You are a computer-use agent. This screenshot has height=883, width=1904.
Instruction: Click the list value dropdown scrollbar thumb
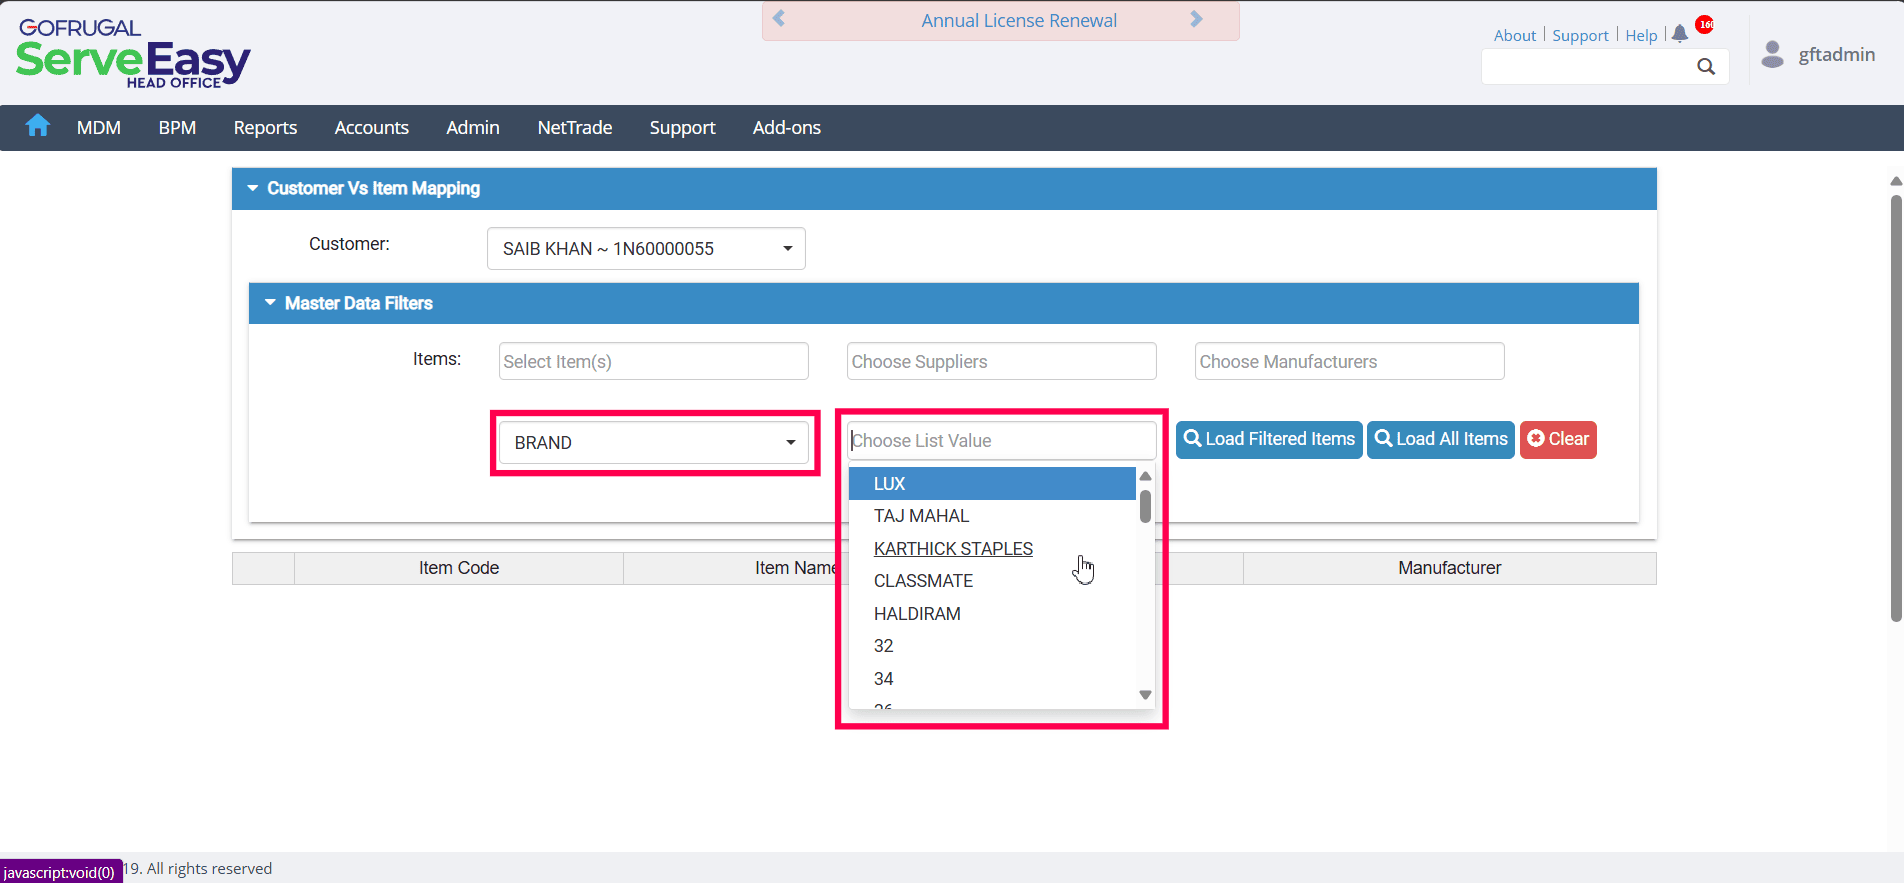click(1145, 506)
